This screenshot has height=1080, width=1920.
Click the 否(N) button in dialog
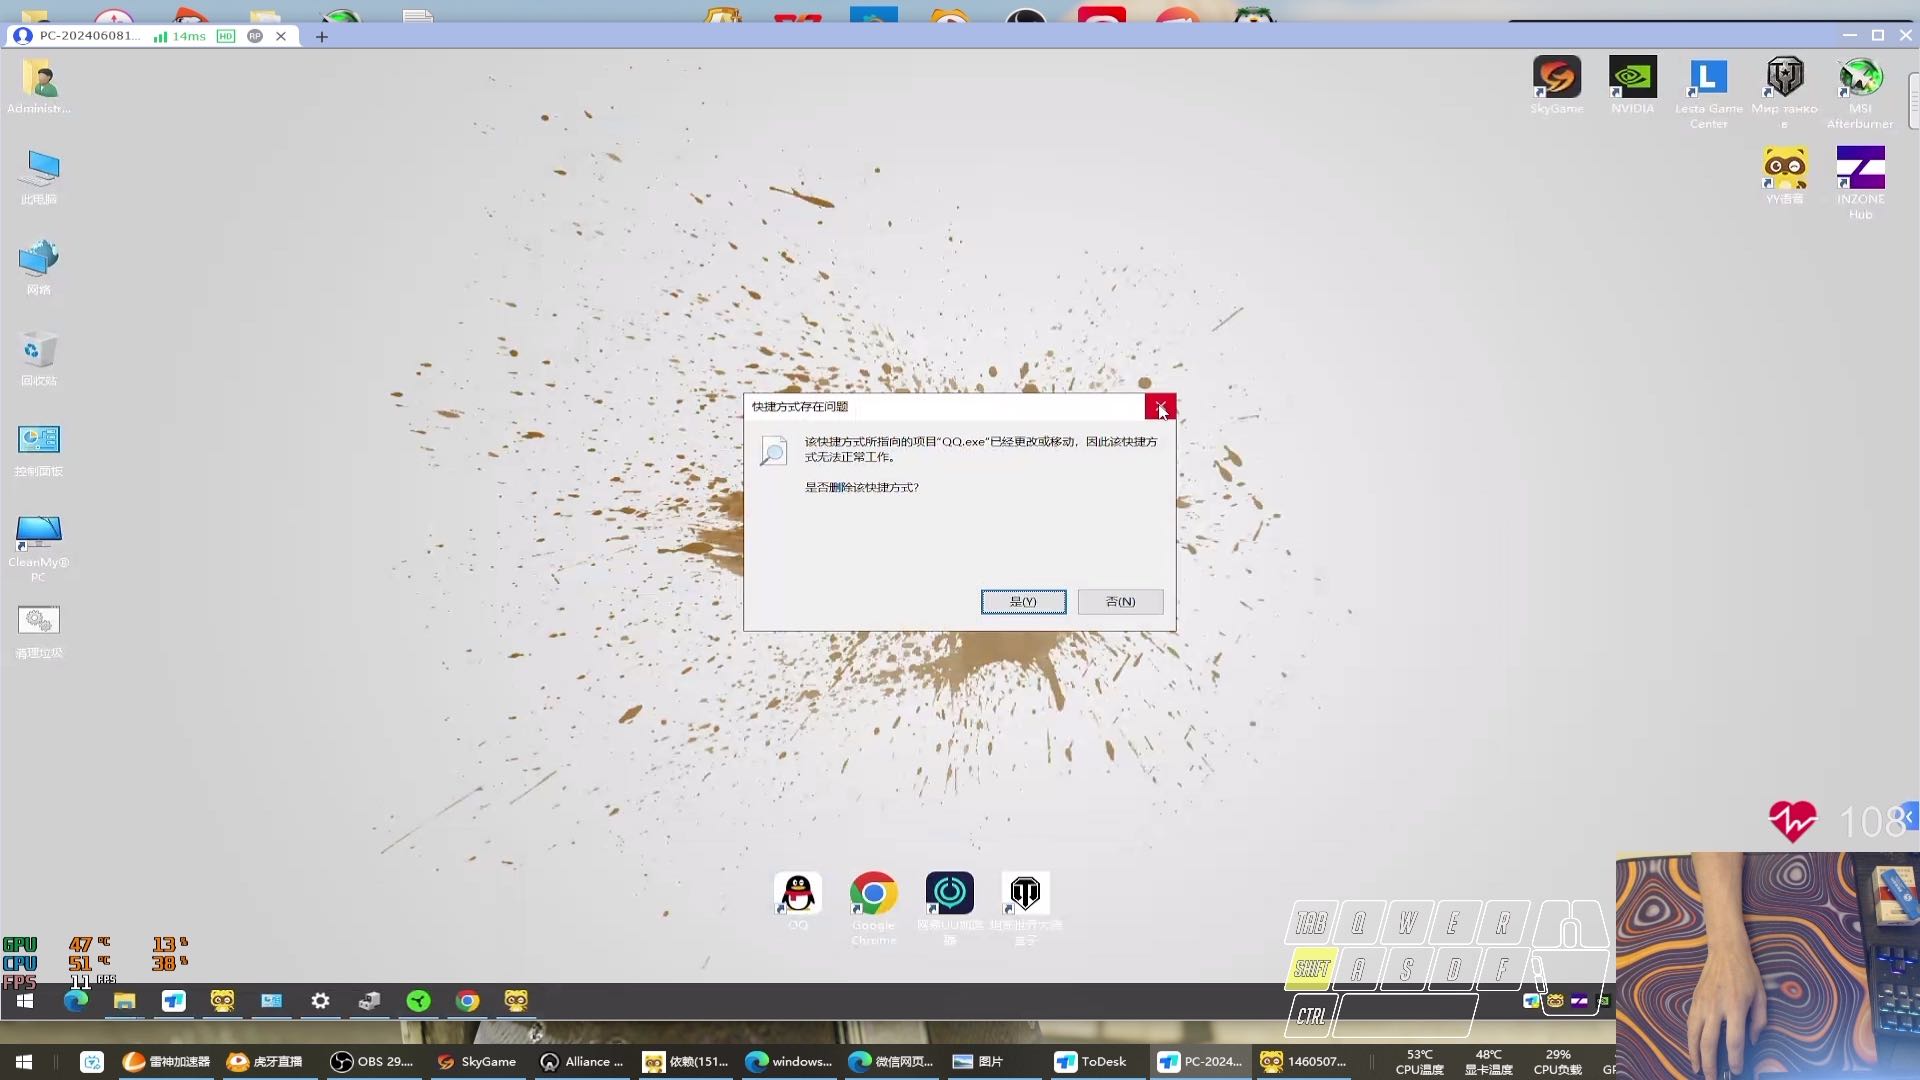pyautogui.click(x=1120, y=601)
